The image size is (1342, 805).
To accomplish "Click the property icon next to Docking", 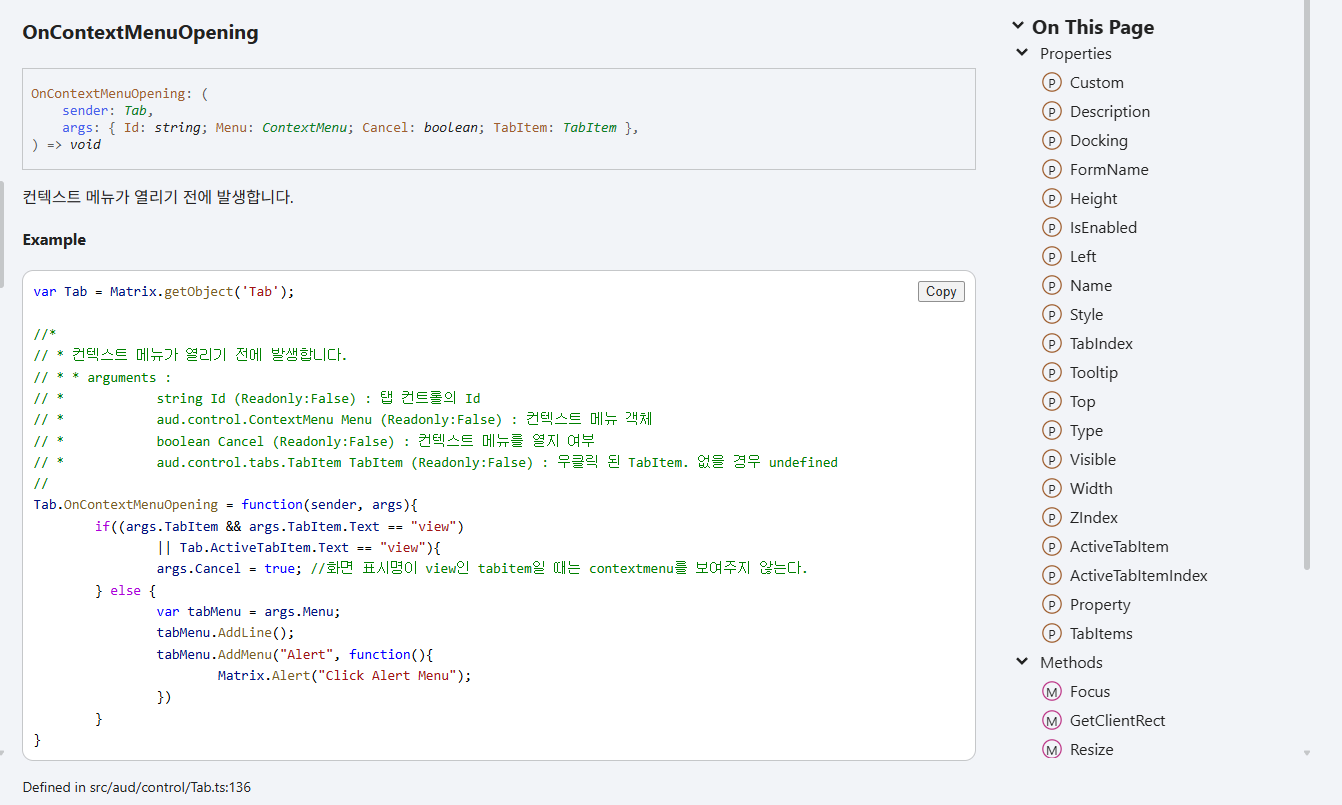I will 1051,141.
